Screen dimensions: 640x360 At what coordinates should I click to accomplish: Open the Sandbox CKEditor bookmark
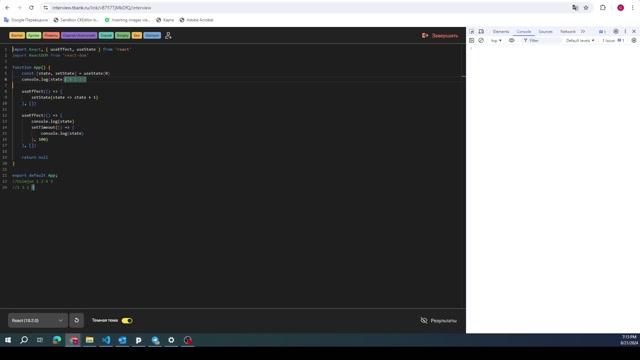(76, 20)
